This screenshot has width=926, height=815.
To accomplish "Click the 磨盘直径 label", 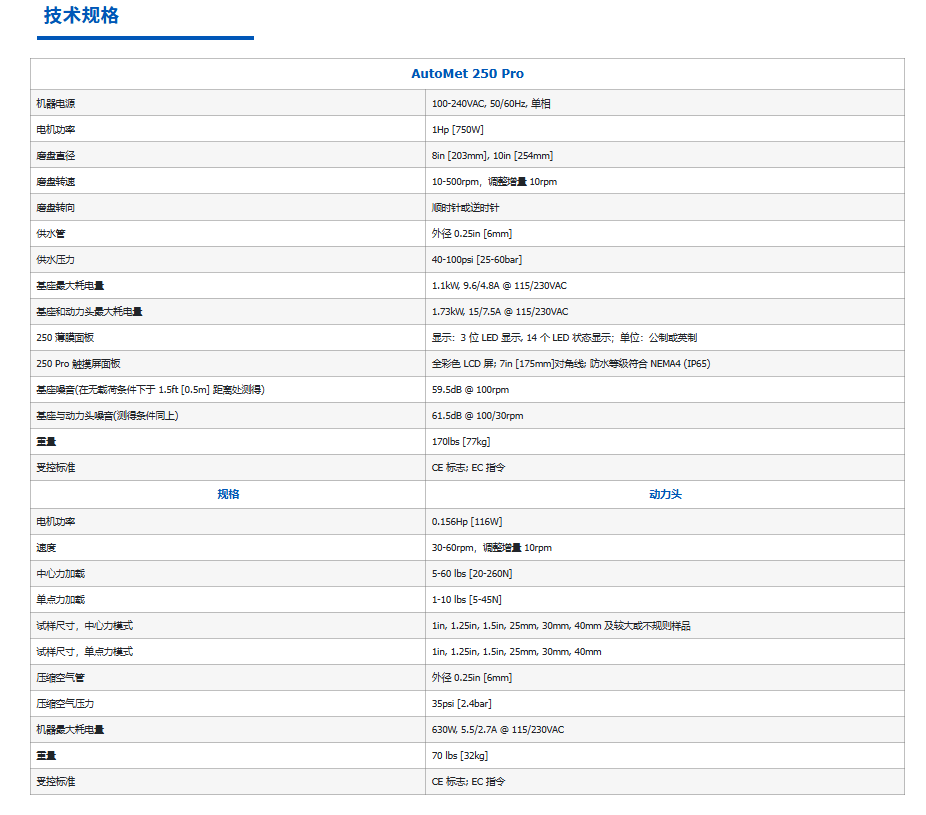I will click(x=56, y=155).
